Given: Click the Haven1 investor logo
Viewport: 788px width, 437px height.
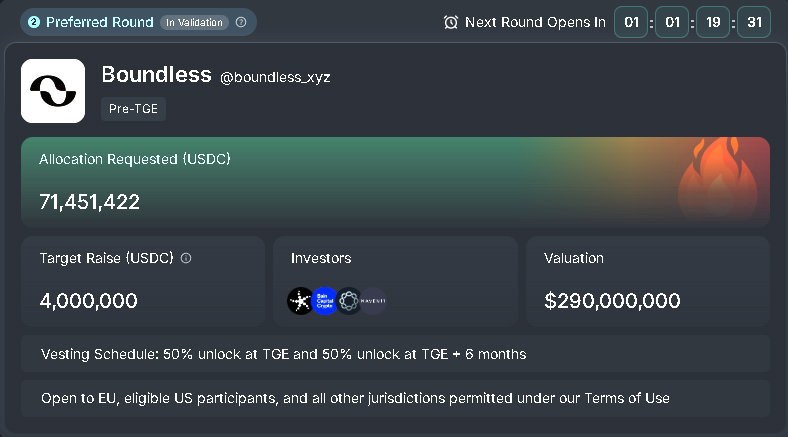Looking at the screenshot, I should pyautogui.click(x=373, y=301).
